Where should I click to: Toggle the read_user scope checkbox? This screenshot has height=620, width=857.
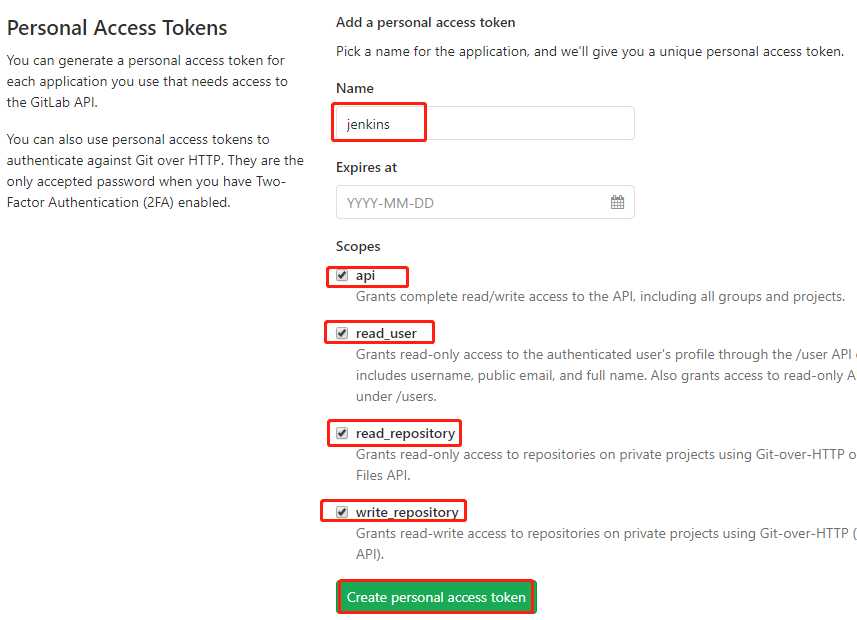(x=342, y=333)
